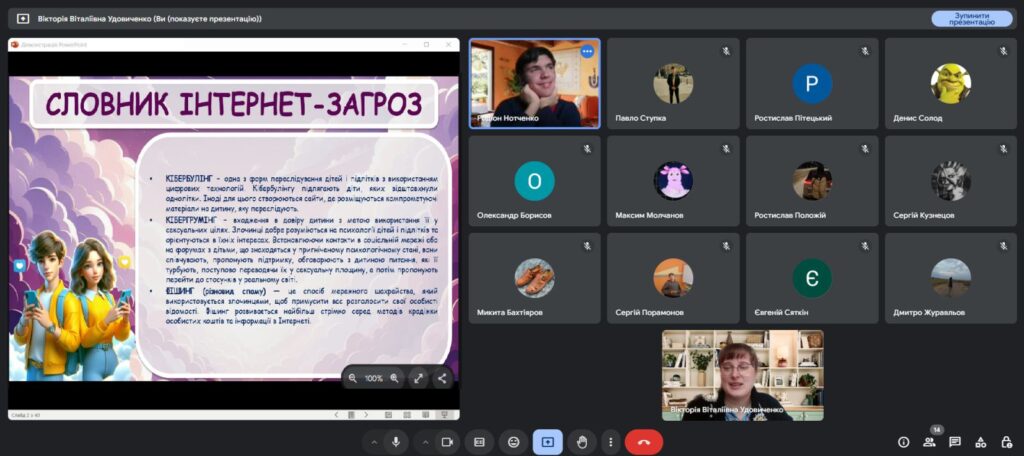Click the highlighted present screen icon

click(548, 441)
